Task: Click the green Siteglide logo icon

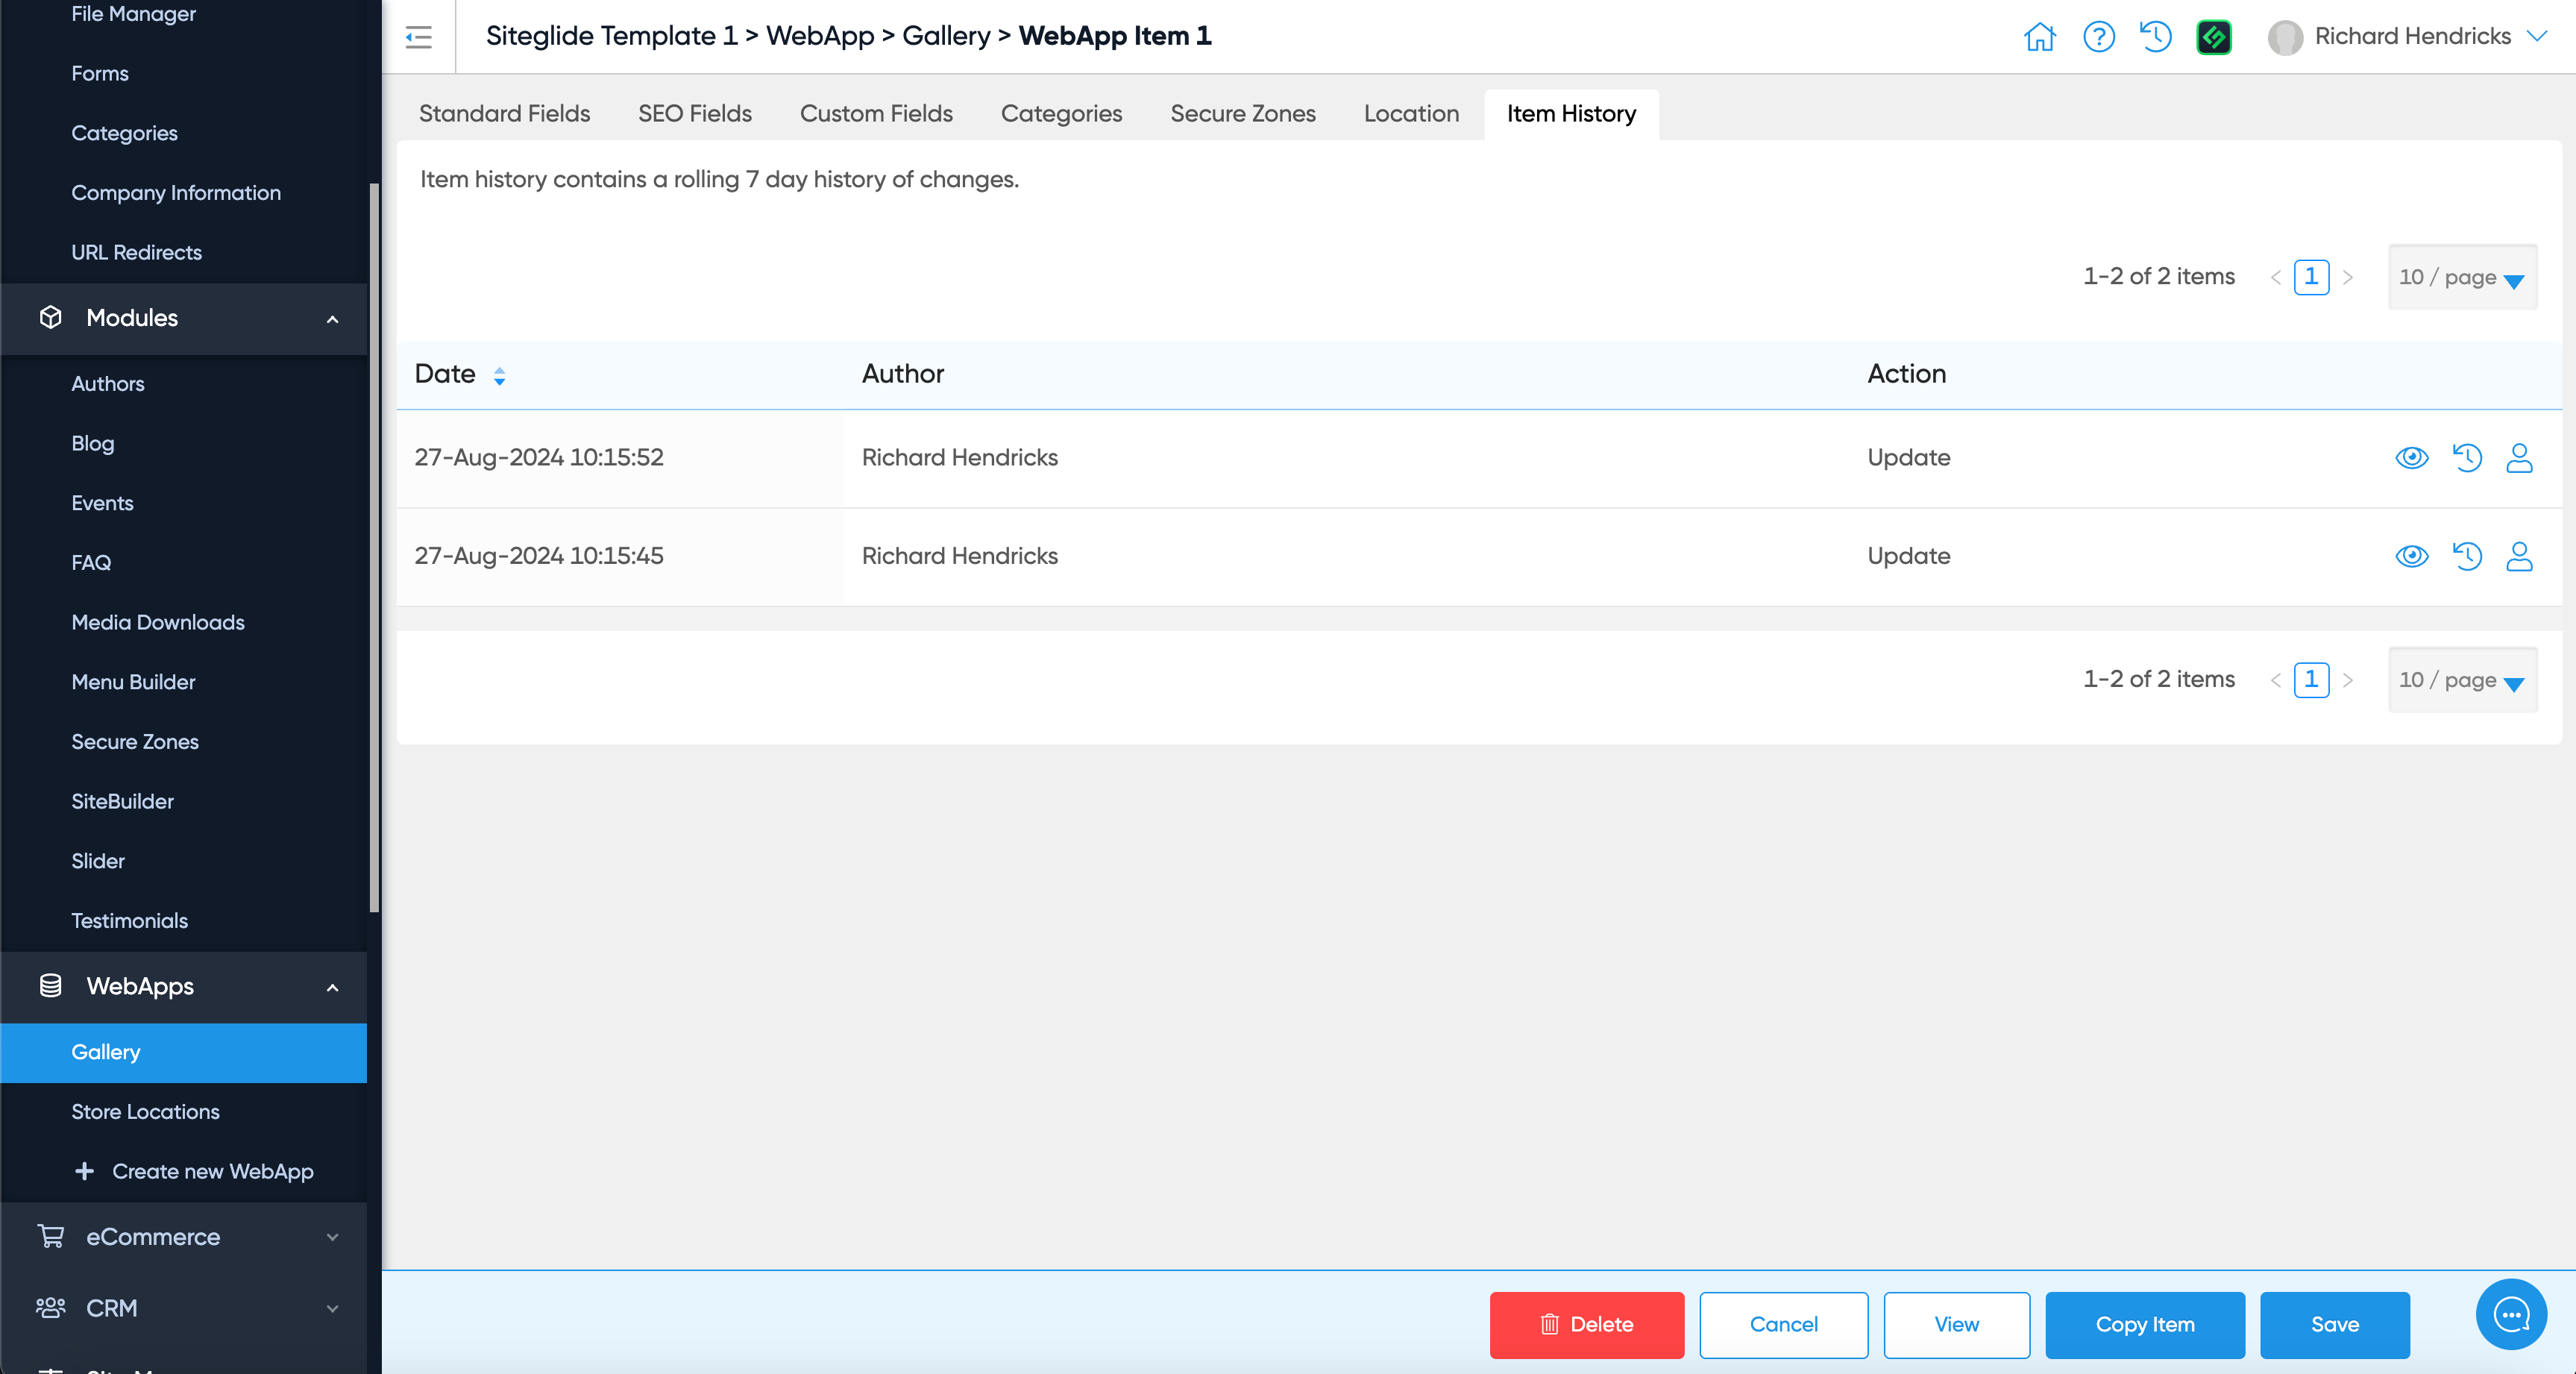Action: point(2213,37)
